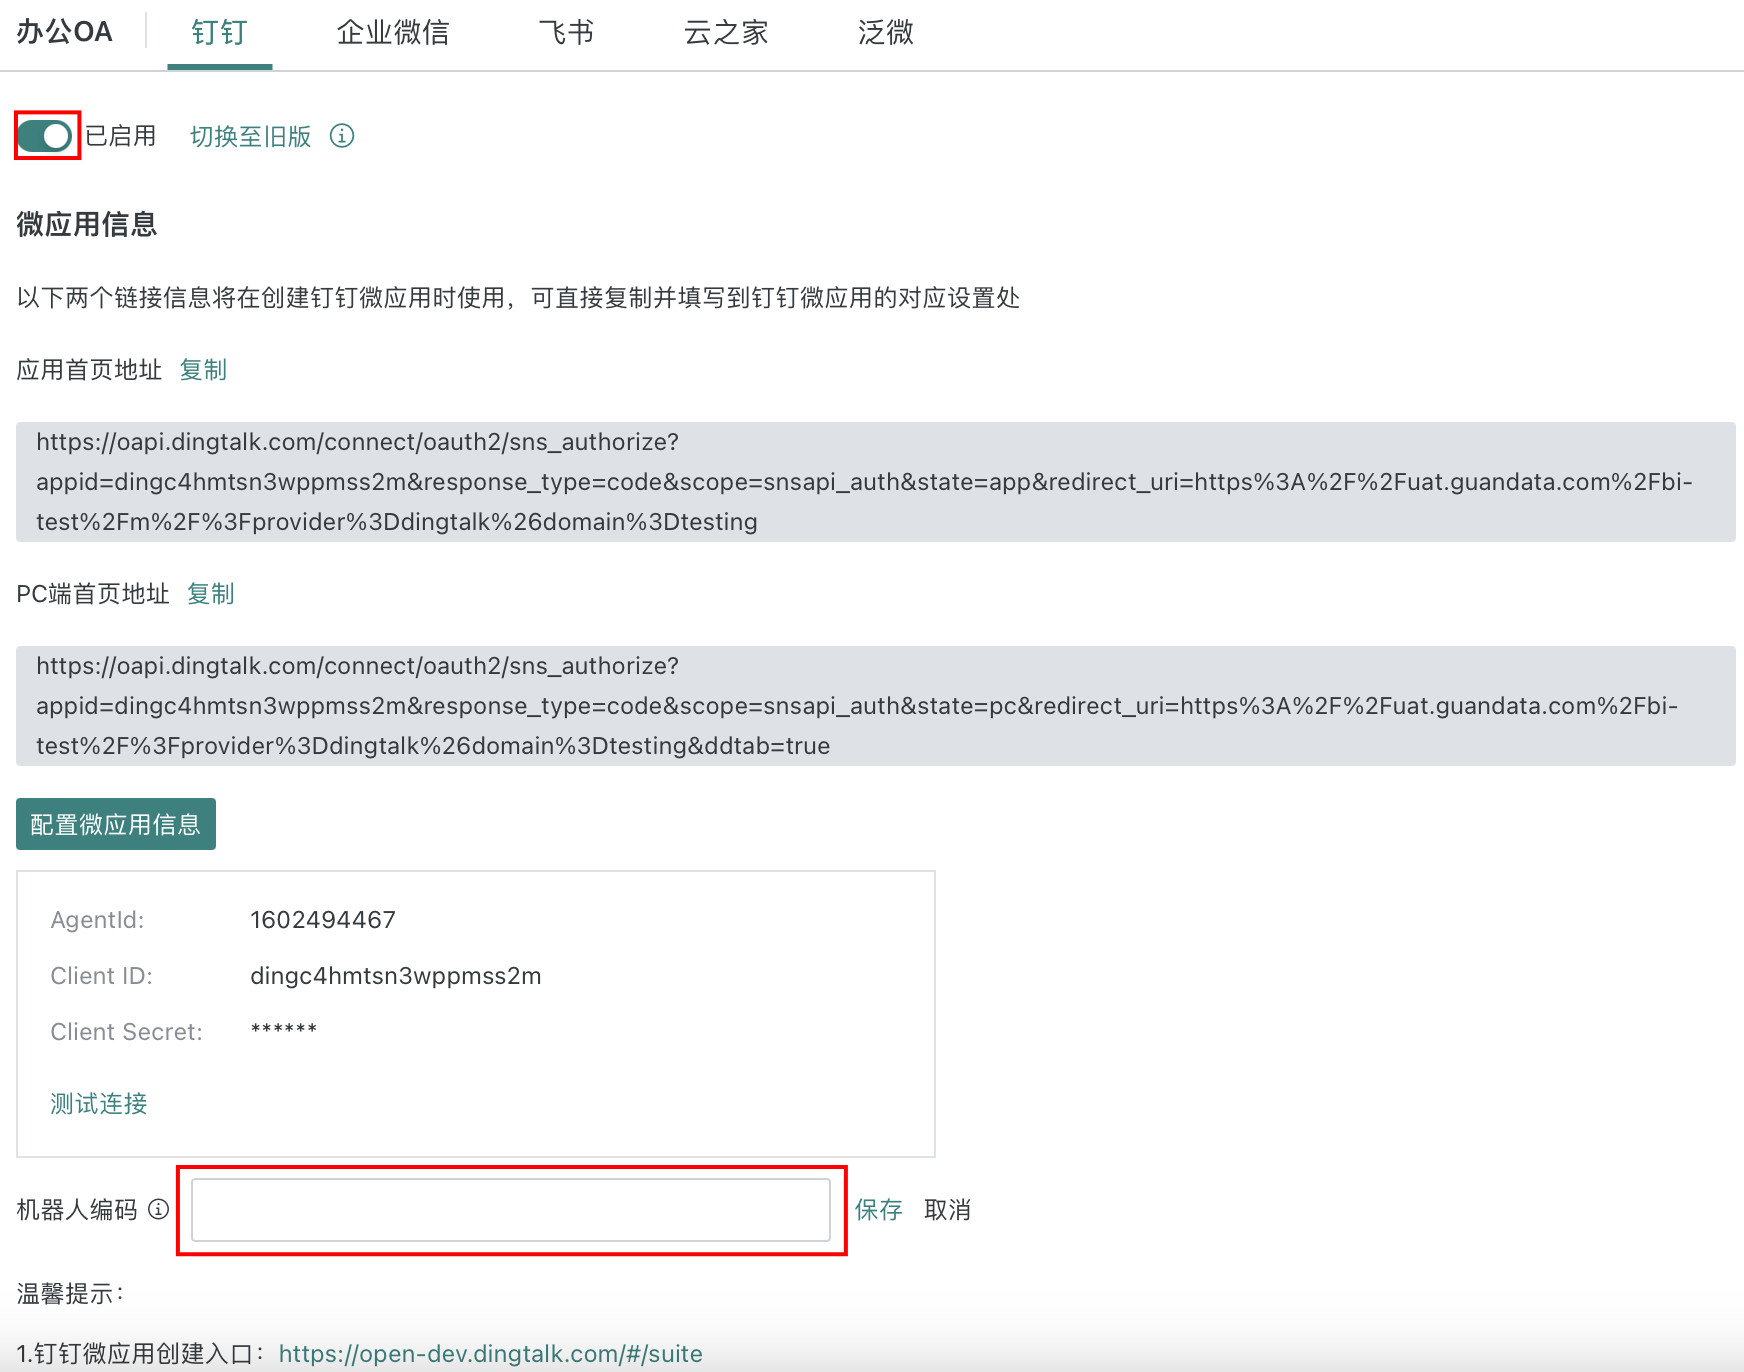The image size is (1744, 1372).
Task: Open the open-dev.dingtalk.com suite link
Action: tap(490, 1353)
